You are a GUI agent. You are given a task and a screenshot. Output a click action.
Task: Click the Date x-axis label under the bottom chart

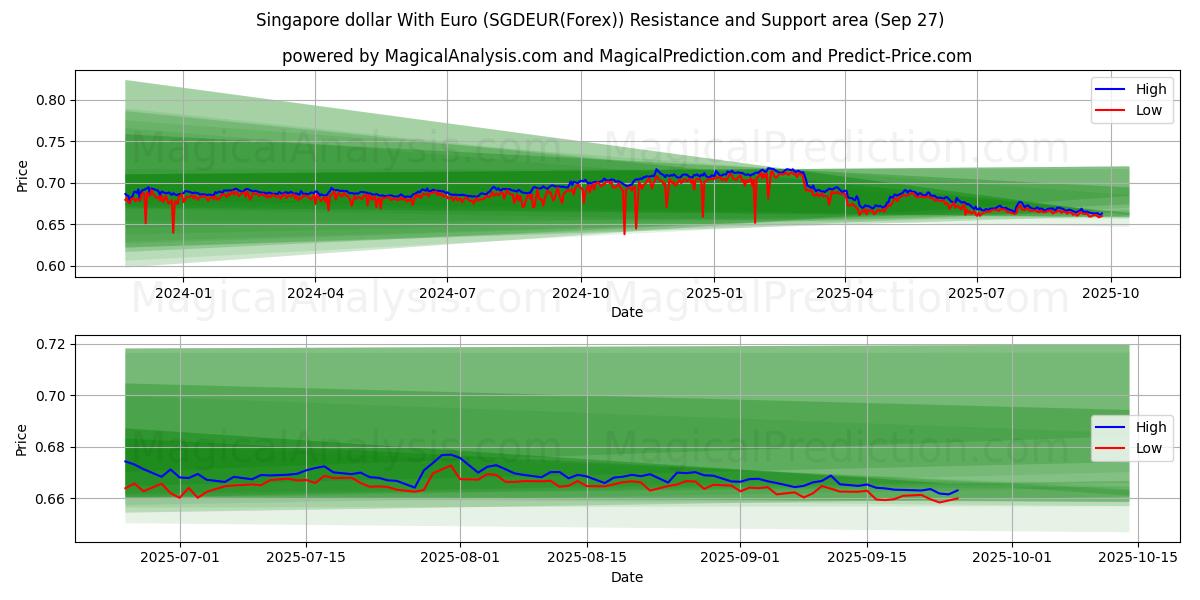click(x=627, y=577)
